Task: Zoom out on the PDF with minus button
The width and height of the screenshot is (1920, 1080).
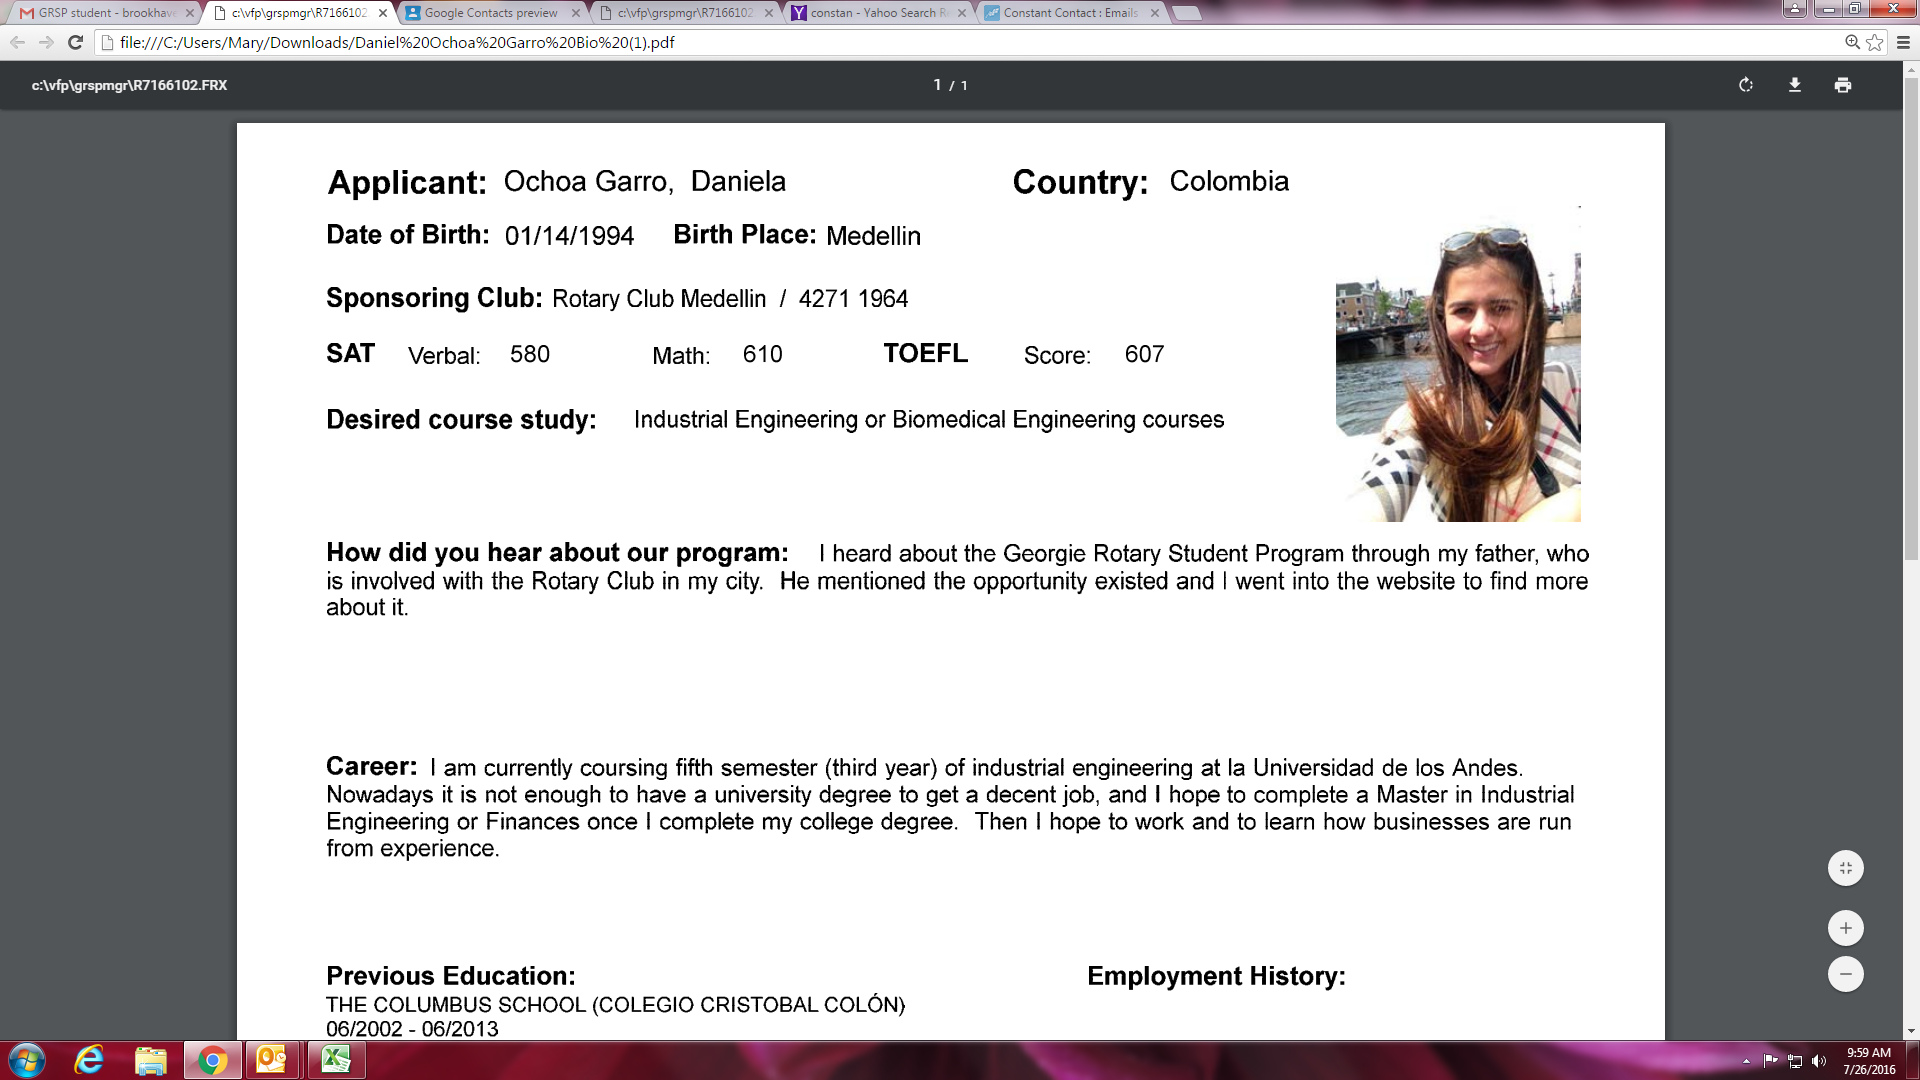Action: [x=1845, y=974]
